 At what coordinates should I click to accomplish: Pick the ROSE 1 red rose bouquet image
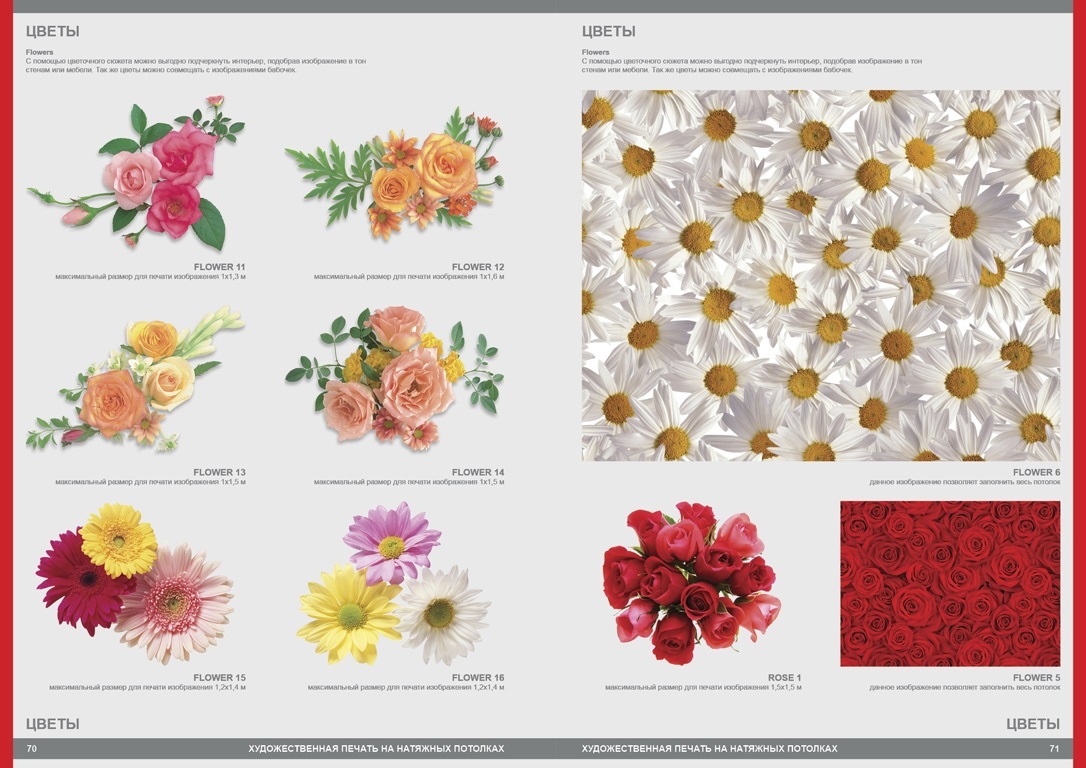[x=690, y=583]
